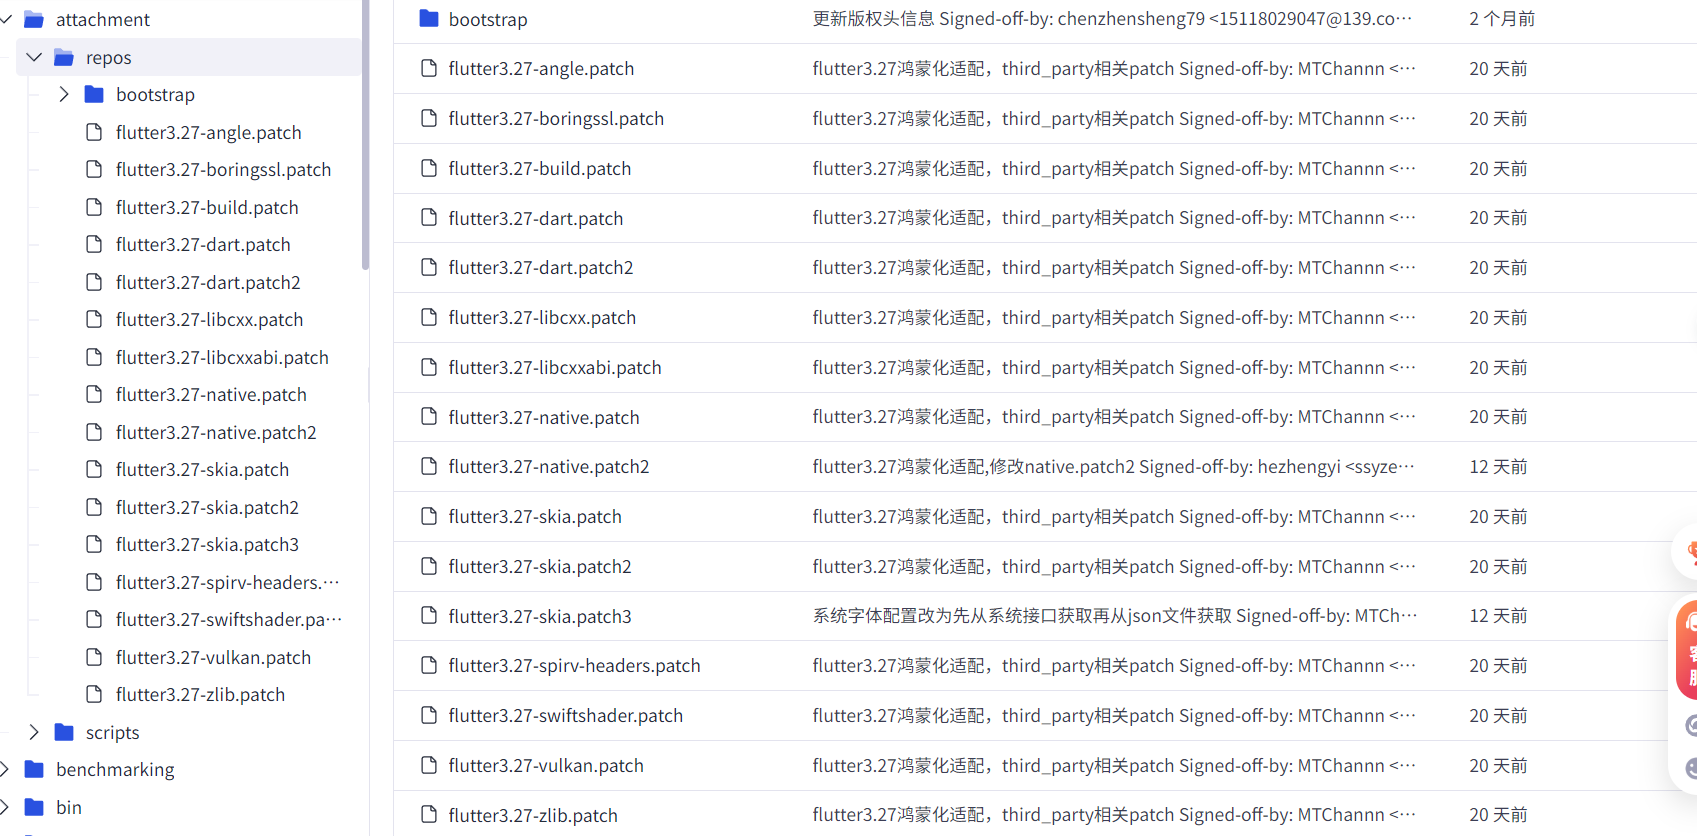This screenshot has height=836, width=1697.
Task: Click file icon of flutter3.27-angle.patch in list
Action: pos(429,68)
